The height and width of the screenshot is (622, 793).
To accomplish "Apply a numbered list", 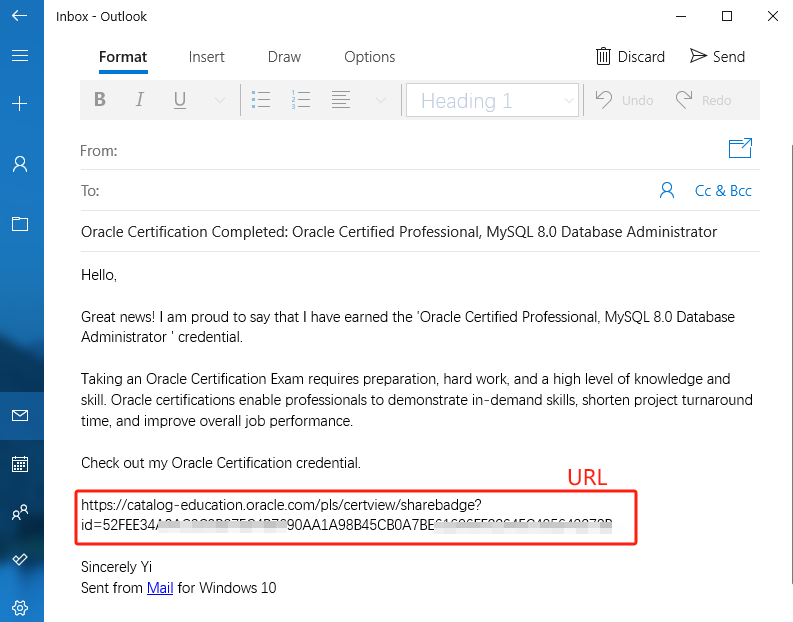I will pos(300,100).
